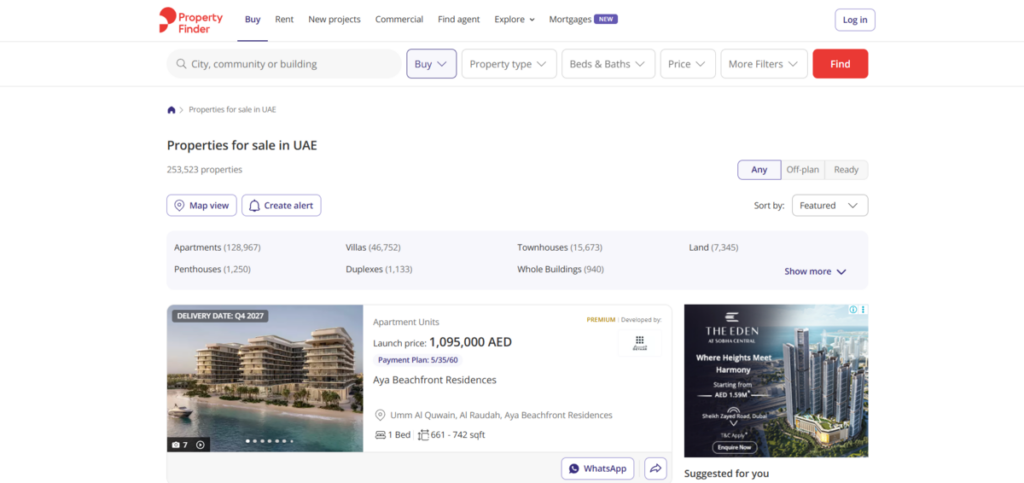Open Aya Beachfront Residences title

coord(435,380)
